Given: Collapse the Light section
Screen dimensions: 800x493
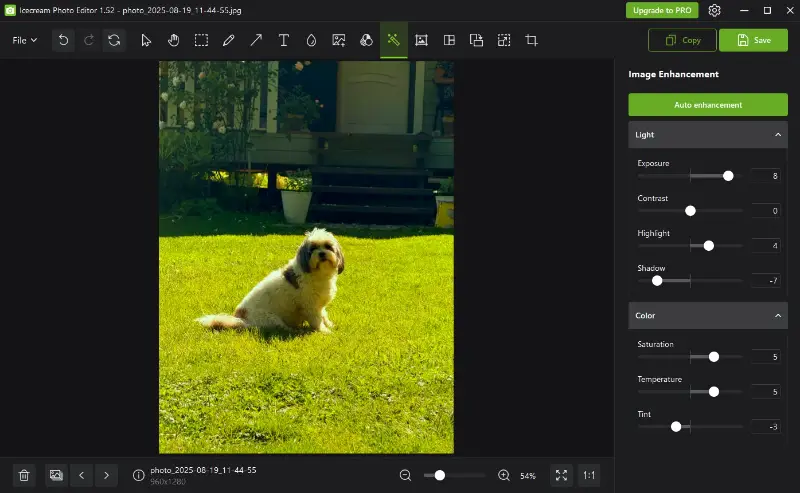Looking at the screenshot, I should tap(778, 134).
